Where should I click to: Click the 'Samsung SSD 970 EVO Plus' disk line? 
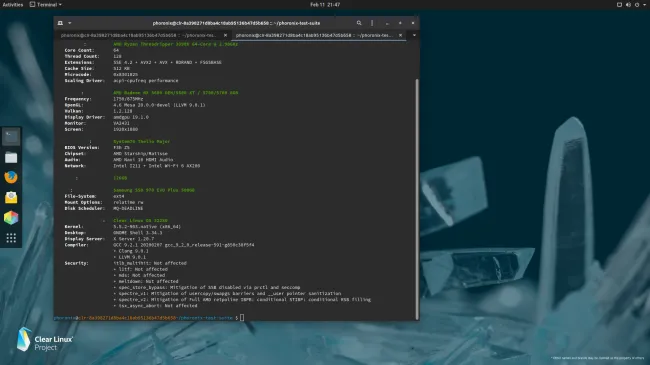(154, 190)
